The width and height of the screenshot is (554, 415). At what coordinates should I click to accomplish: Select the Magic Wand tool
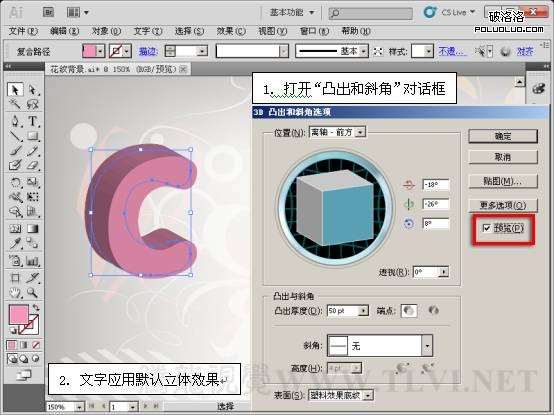point(15,105)
